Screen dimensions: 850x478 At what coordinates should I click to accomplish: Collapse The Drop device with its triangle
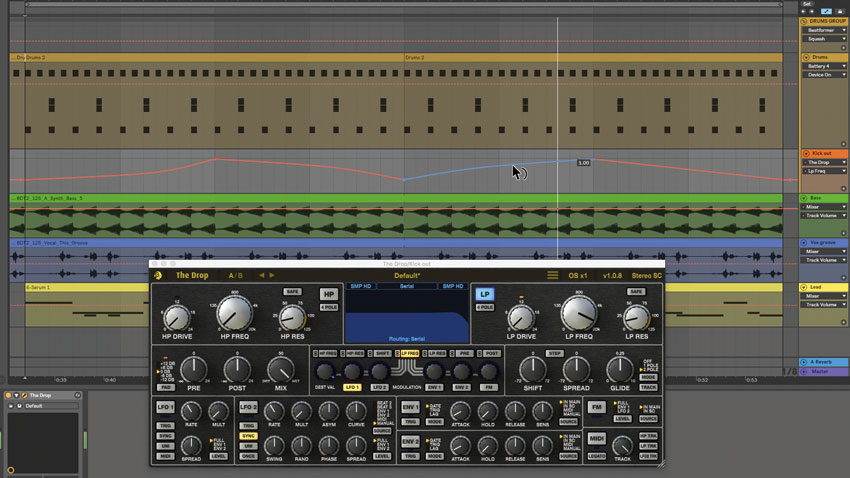click(x=17, y=396)
